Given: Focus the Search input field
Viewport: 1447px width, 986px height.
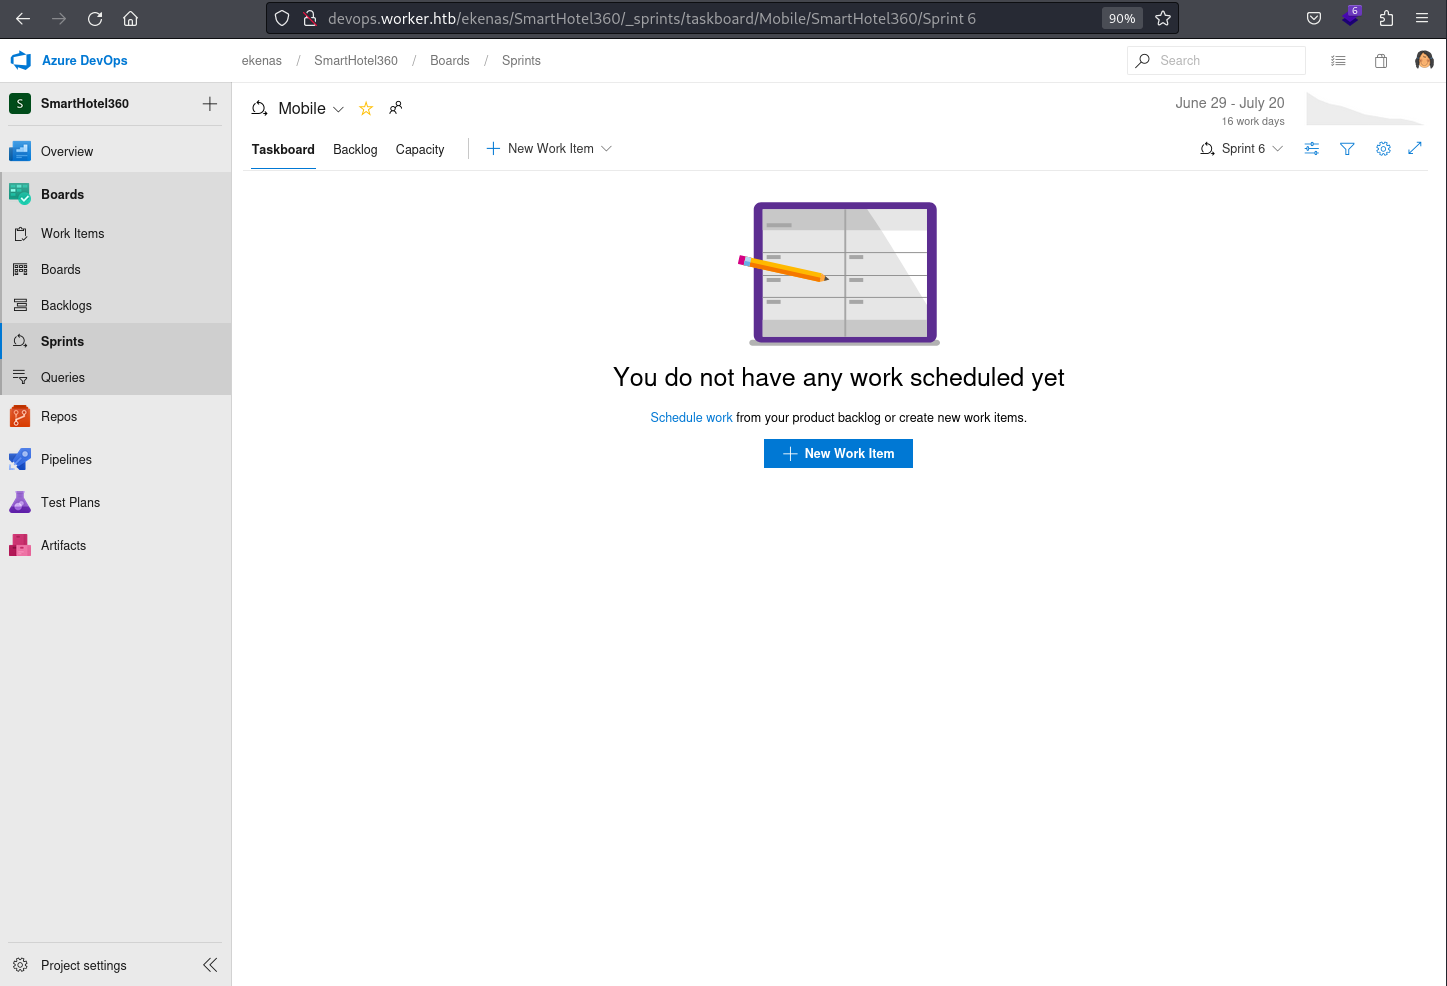Looking at the screenshot, I should pyautogui.click(x=1216, y=61).
